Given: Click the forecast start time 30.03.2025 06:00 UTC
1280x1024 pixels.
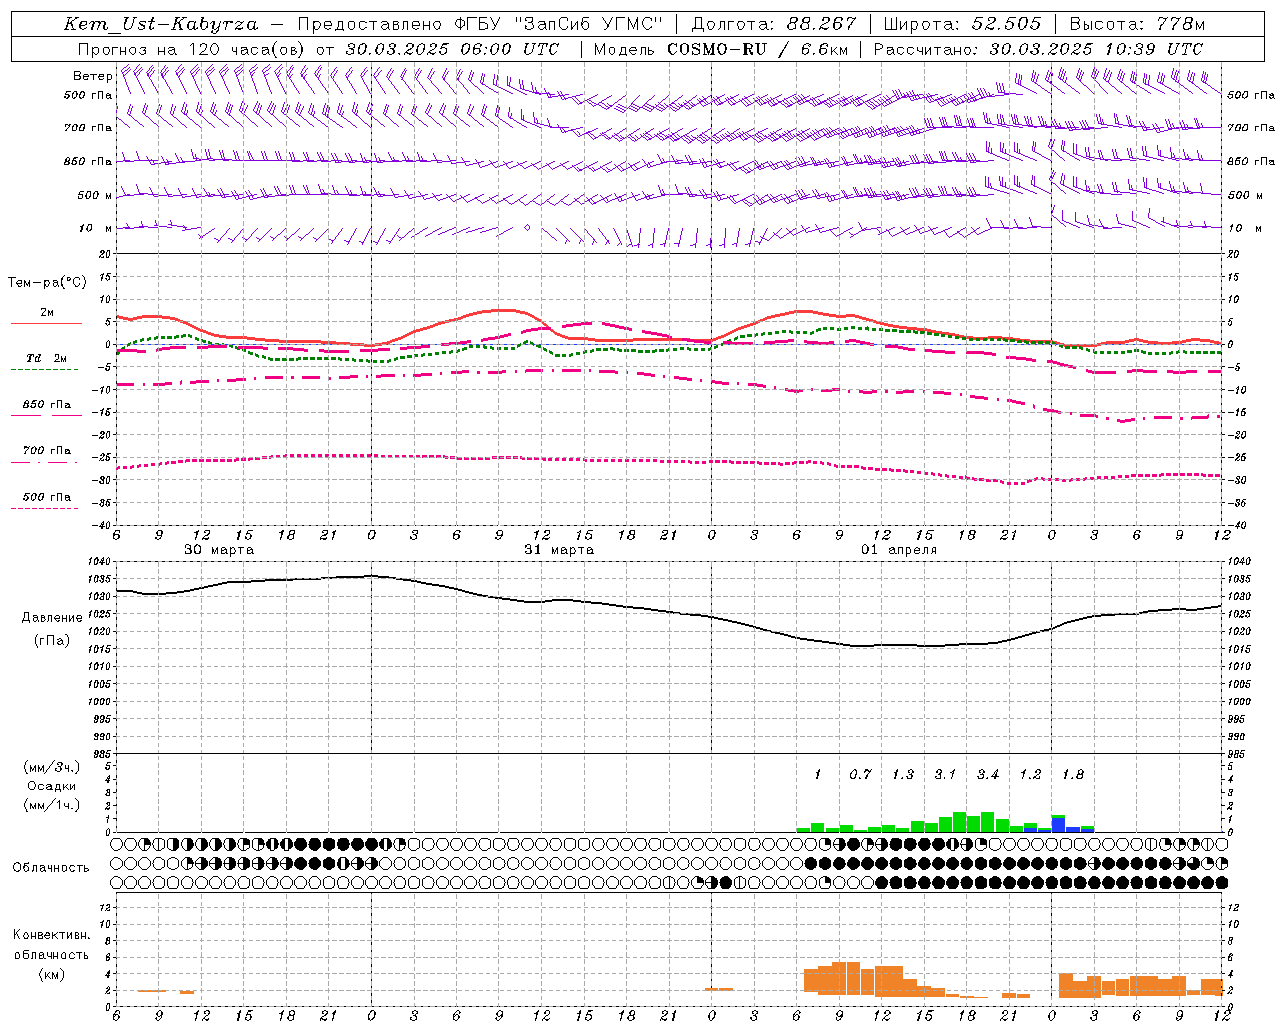Looking at the screenshot, I should [x=452, y=49].
